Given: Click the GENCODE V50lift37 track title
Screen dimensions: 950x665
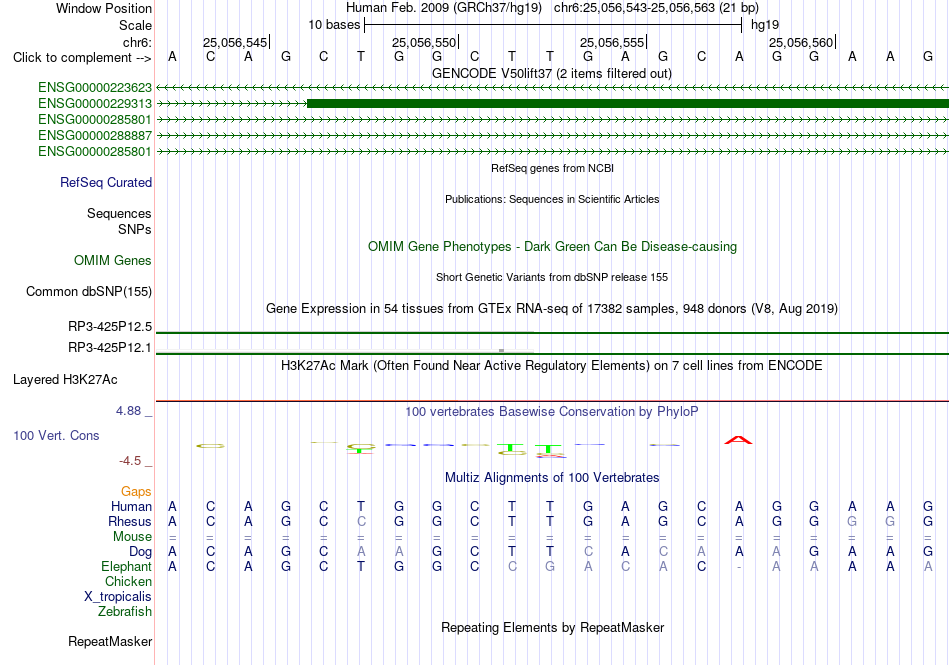Looking at the screenshot, I should (x=552, y=74).
